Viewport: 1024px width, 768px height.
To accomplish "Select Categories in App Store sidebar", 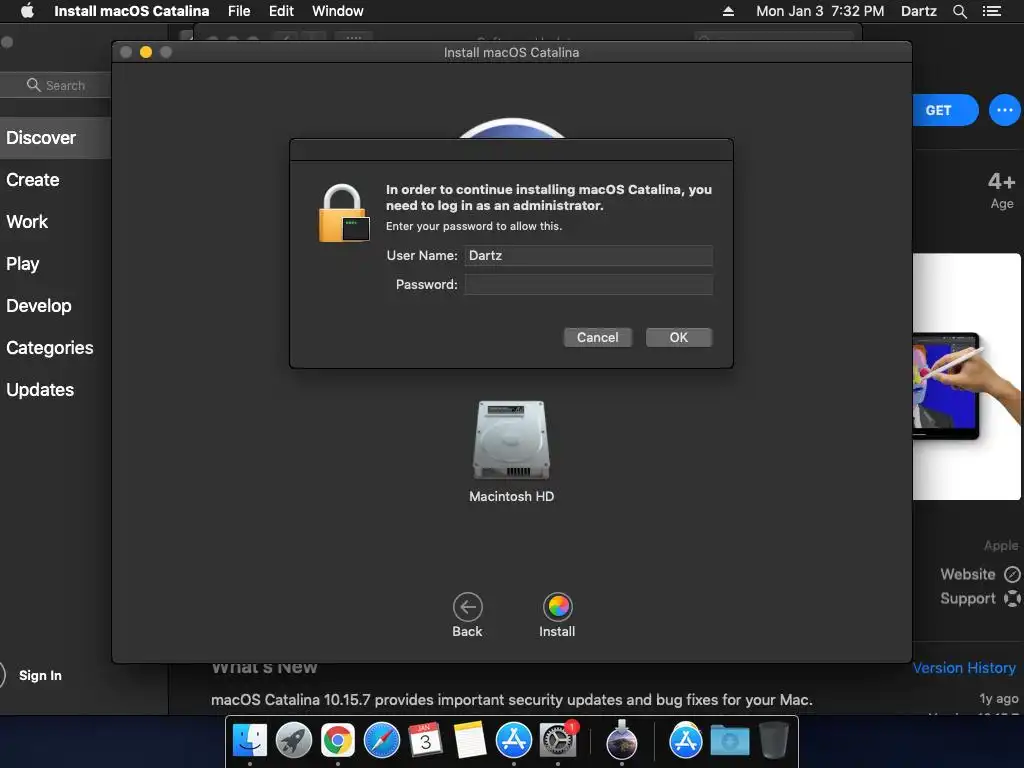I will pyautogui.click(x=50, y=347).
